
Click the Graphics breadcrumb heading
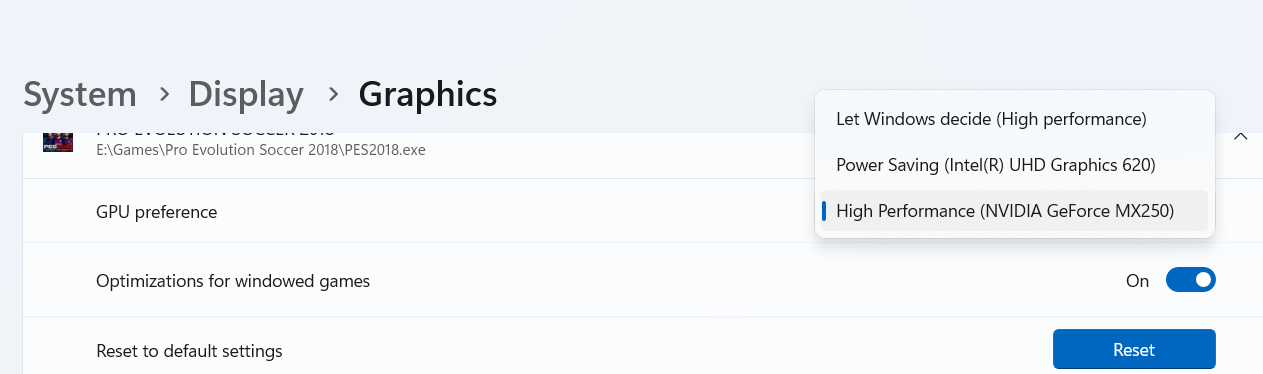tap(428, 94)
